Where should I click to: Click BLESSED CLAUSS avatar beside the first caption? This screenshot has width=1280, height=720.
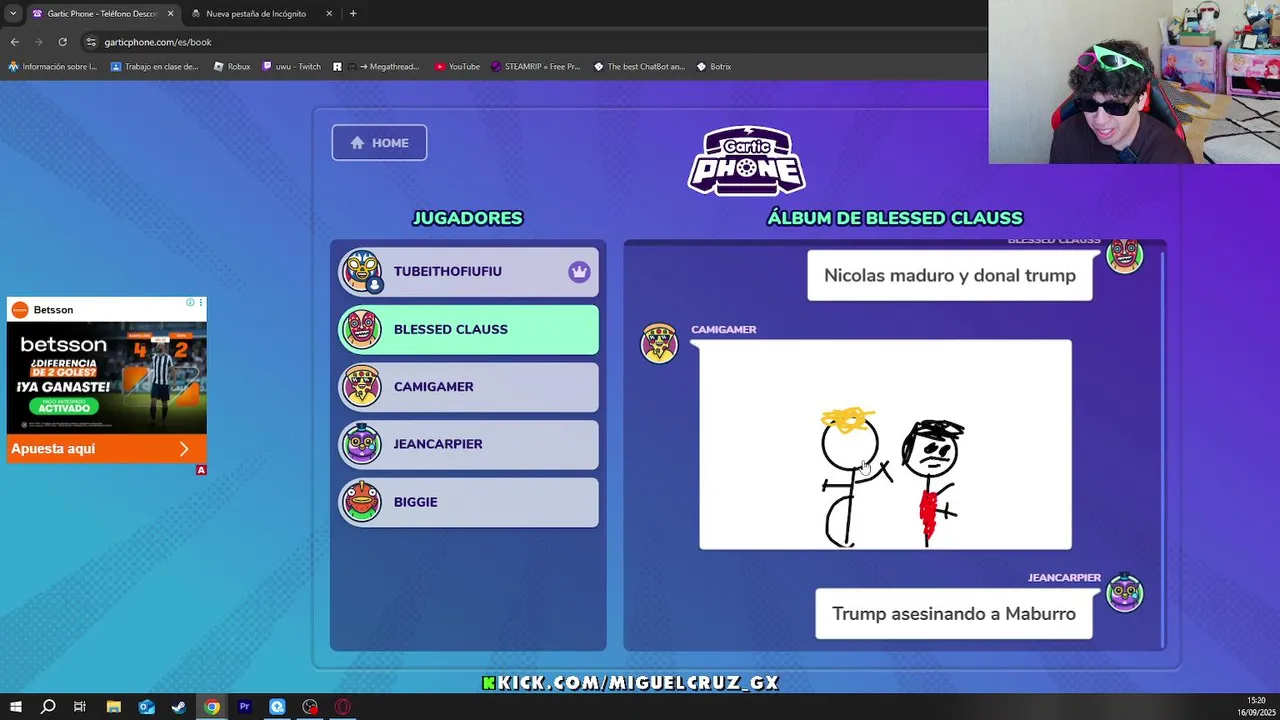pos(1125,256)
